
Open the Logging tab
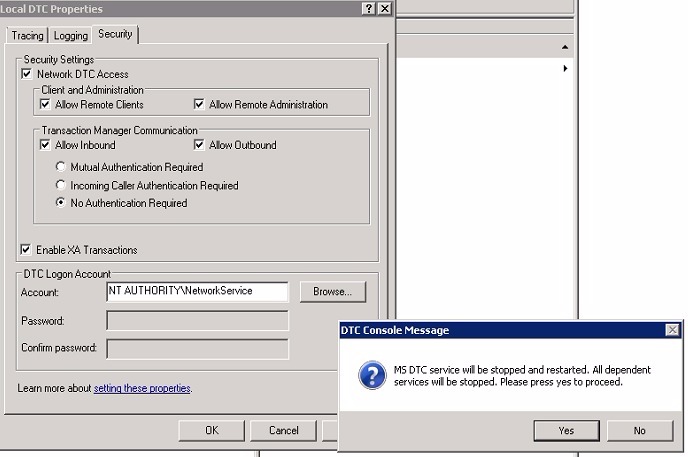tap(71, 35)
